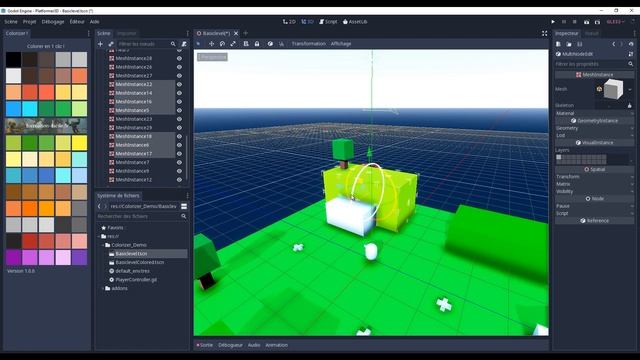640x360 pixels.
Task: Toggle visibility of MeshInstance12
Action: click(179, 180)
